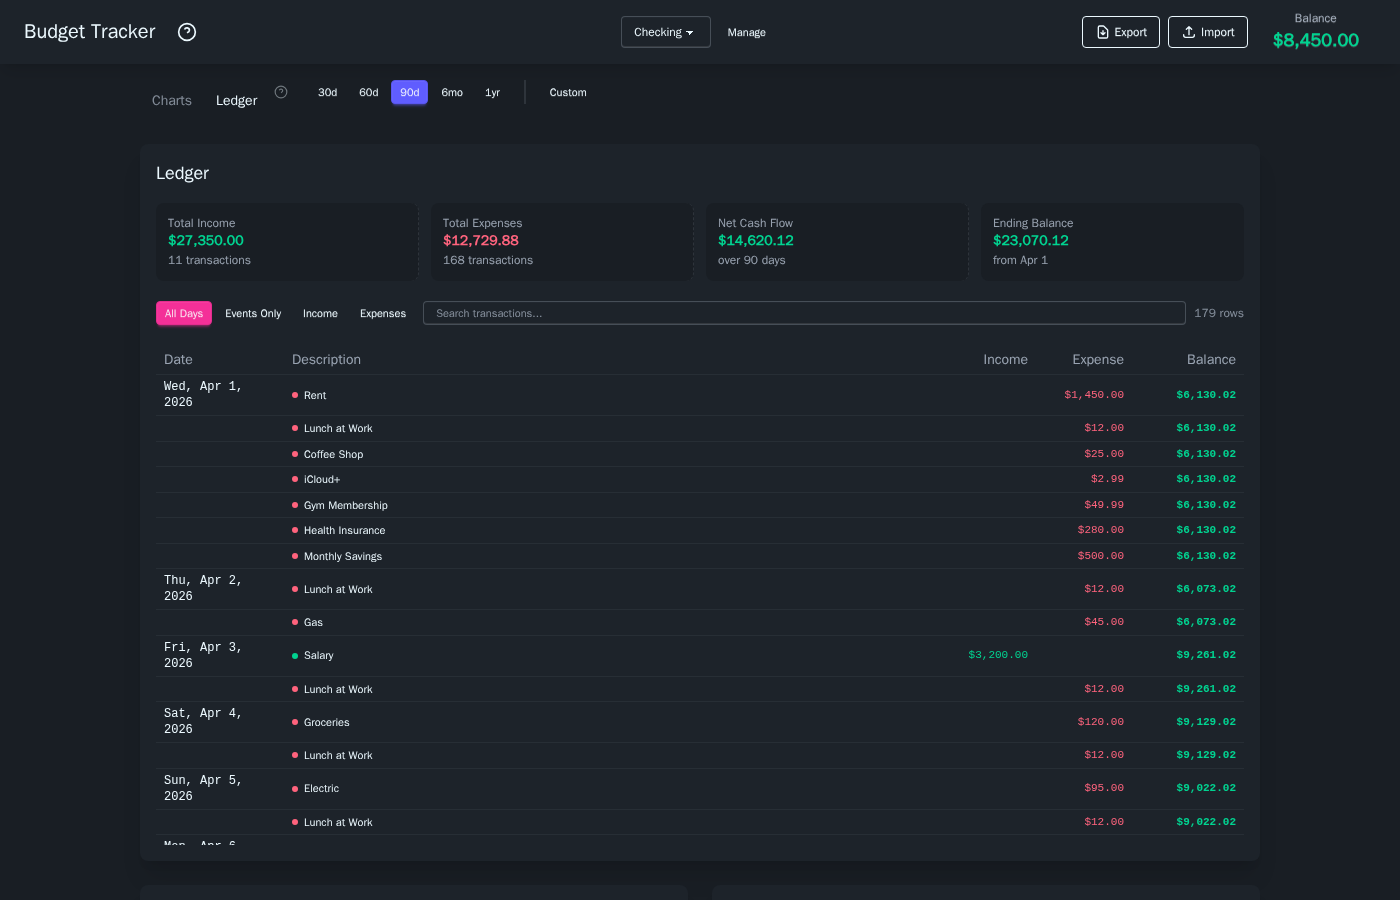Click the search transactions input field
Viewport: 1400px width, 900px height.
[x=804, y=313]
